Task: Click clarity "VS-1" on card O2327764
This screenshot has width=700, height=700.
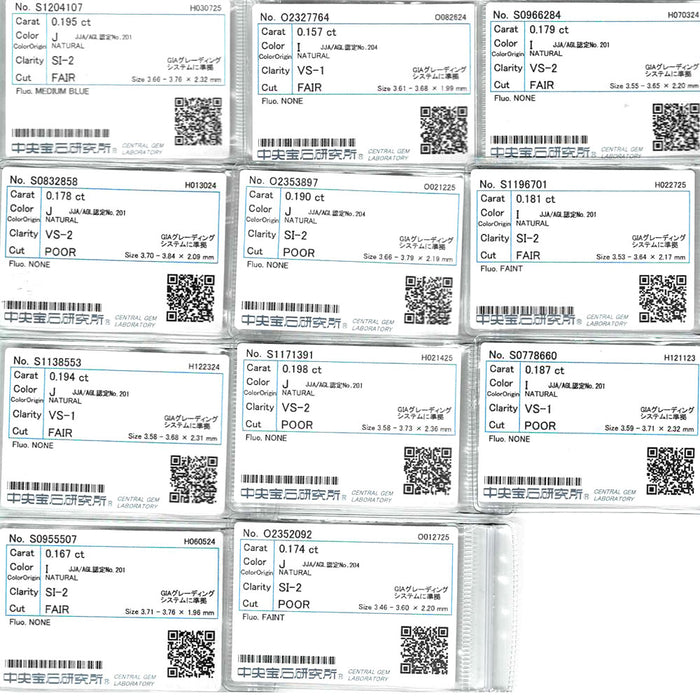Action: coord(311,71)
